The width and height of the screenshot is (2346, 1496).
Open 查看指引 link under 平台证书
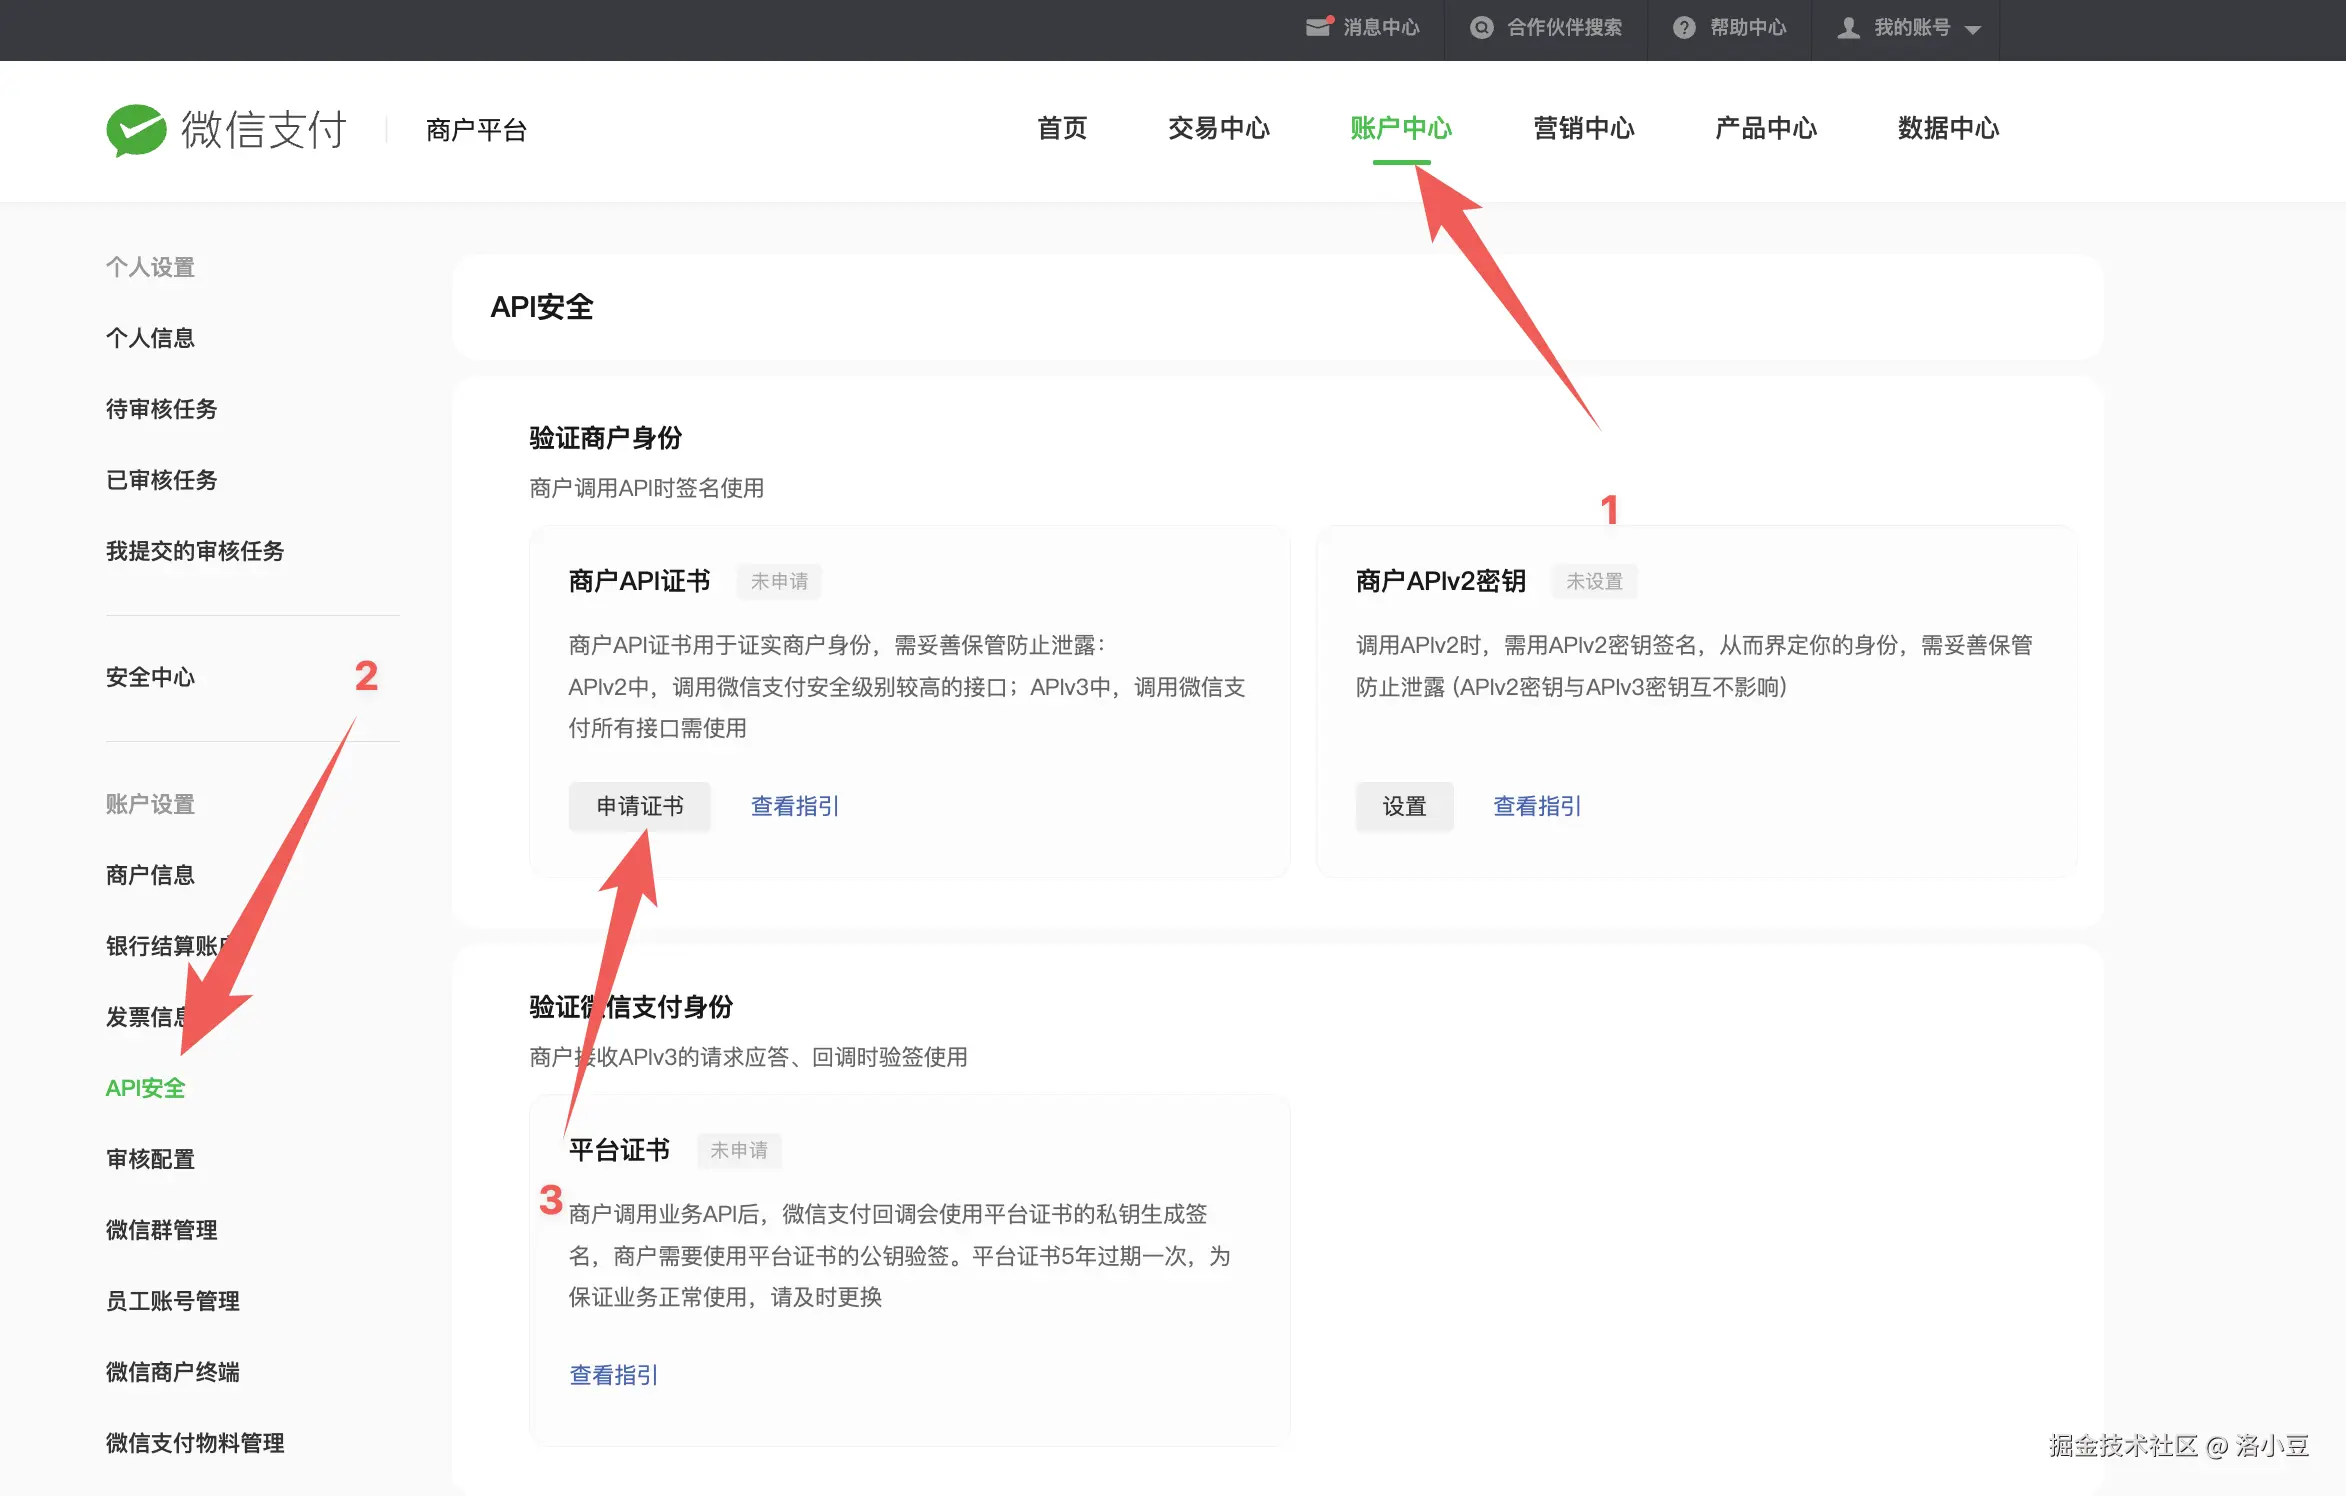(613, 1375)
